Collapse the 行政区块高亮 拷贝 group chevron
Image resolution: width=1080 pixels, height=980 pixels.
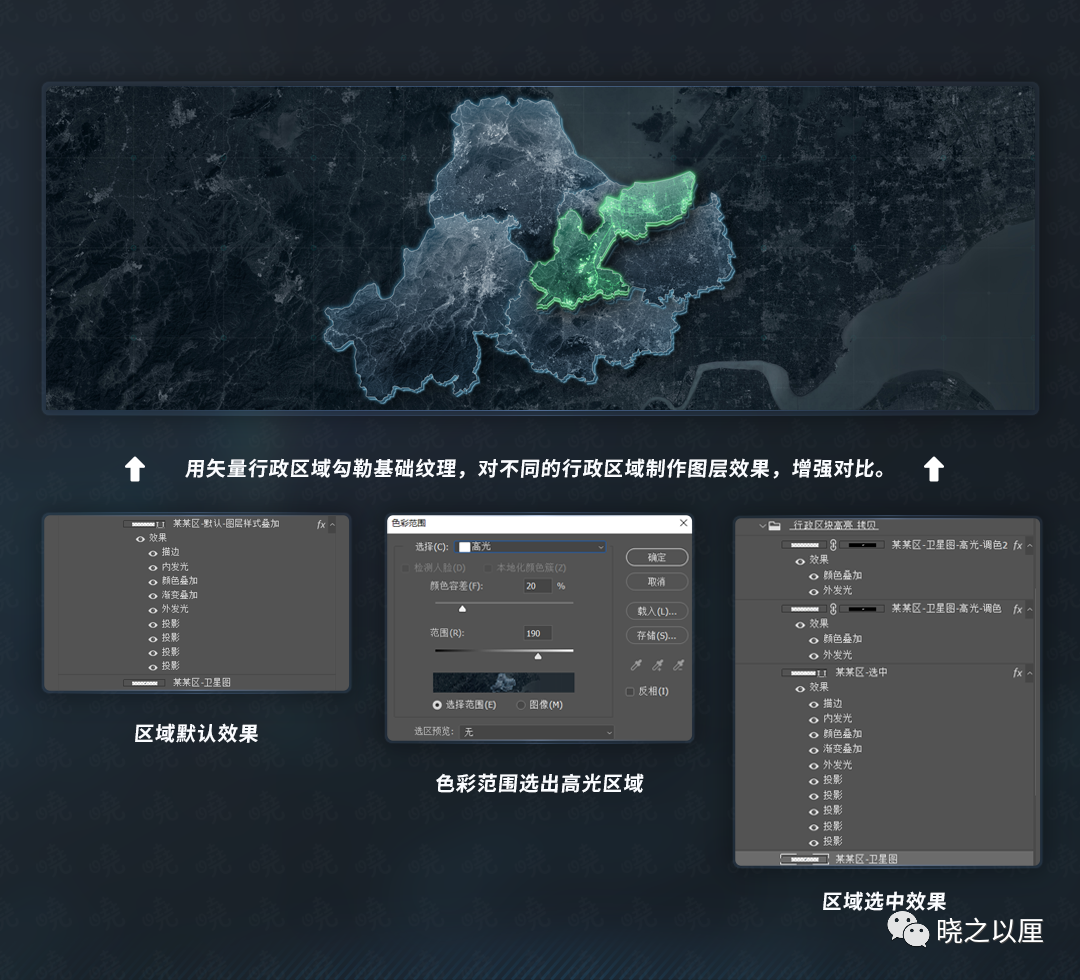(762, 525)
